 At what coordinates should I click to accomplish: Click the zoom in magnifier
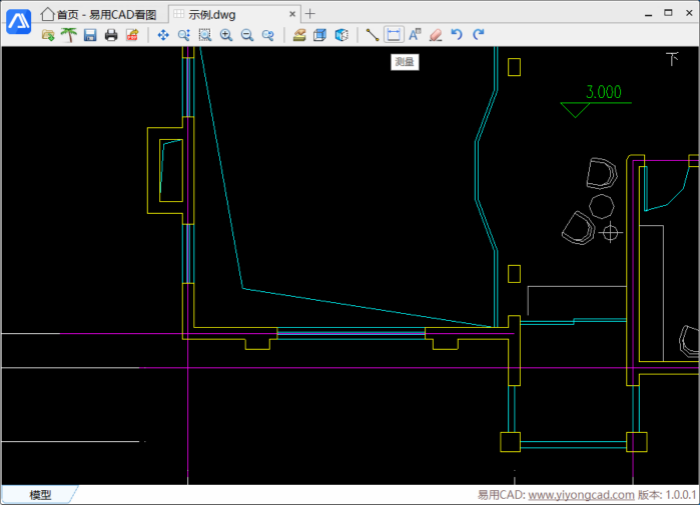(x=226, y=35)
